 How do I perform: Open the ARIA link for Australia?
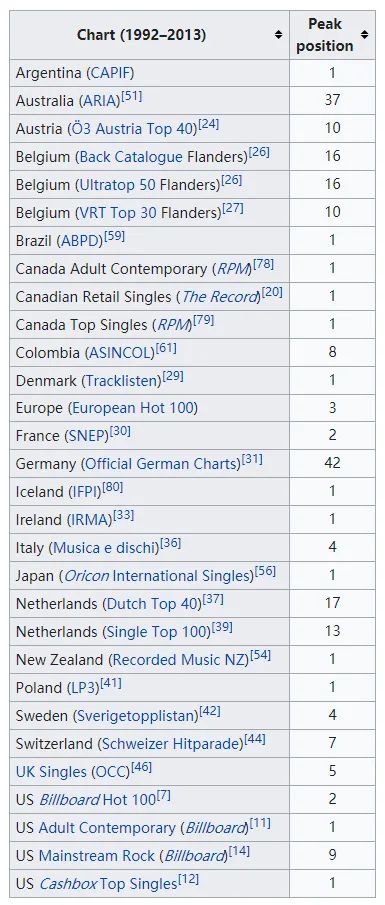(99, 100)
